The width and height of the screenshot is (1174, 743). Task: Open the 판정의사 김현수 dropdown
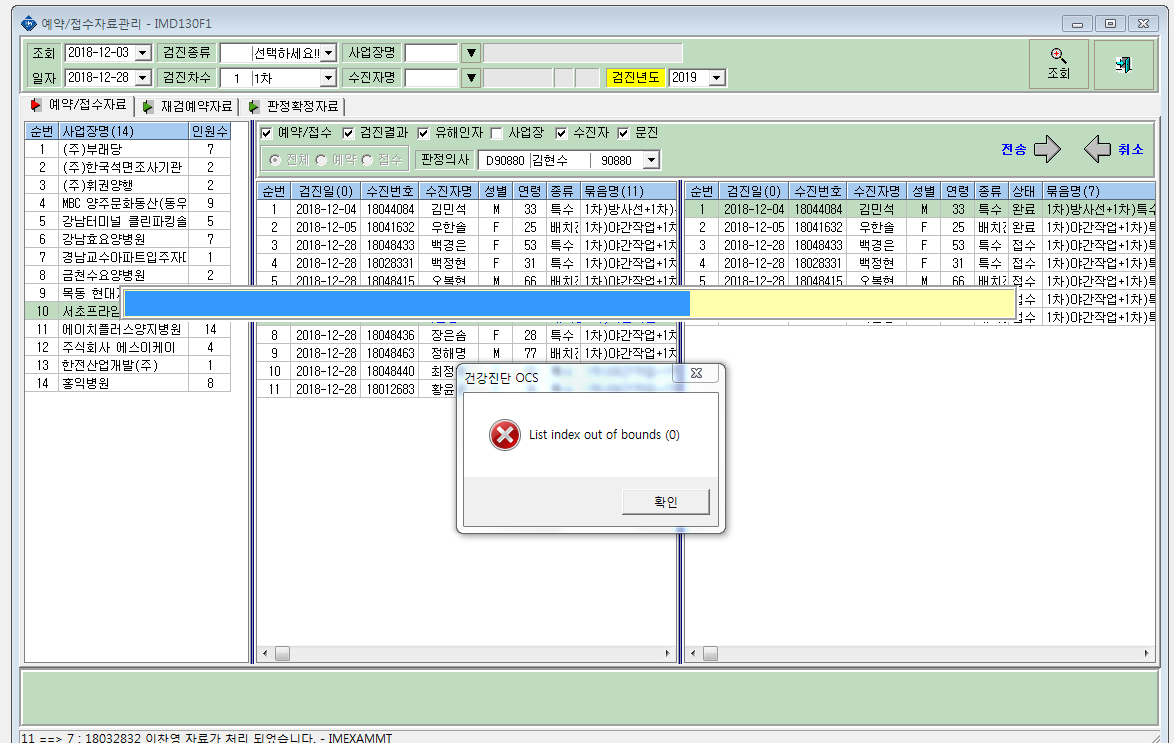click(651, 160)
